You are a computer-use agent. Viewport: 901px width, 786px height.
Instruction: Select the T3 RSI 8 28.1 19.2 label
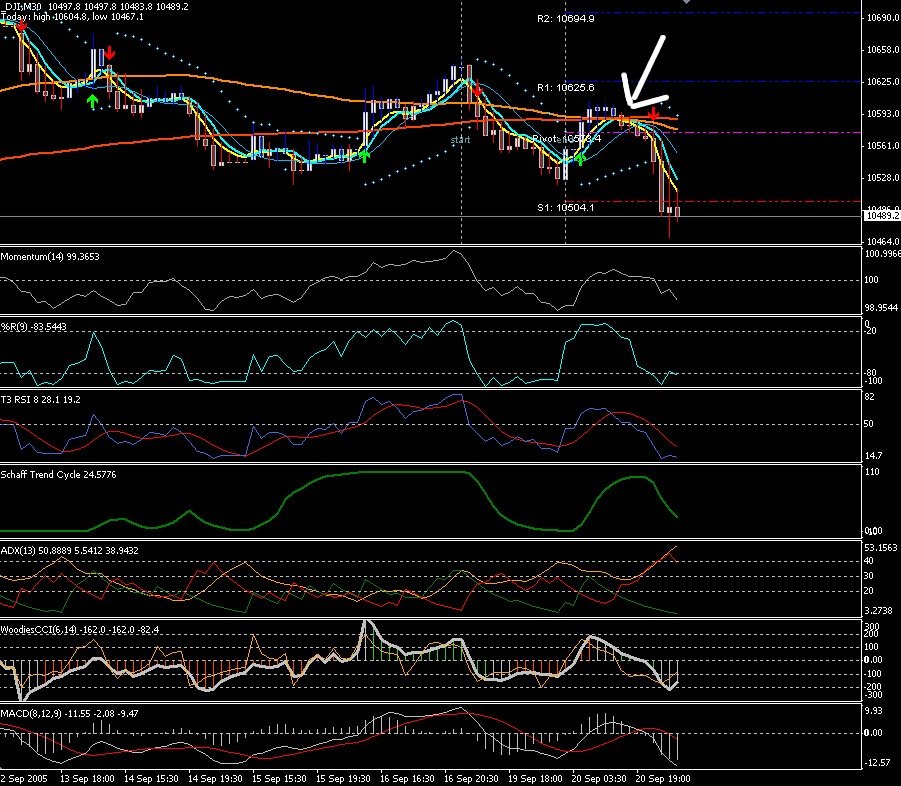(x=41, y=399)
